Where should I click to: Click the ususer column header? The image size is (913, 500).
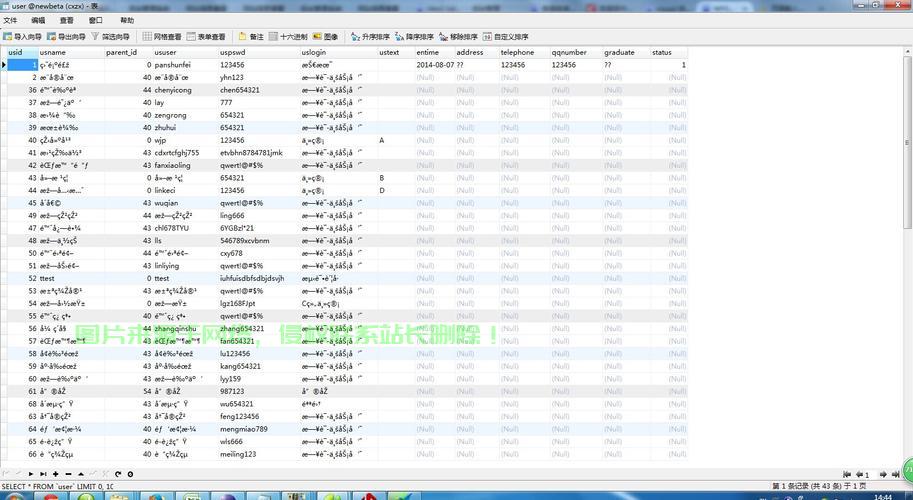[x=185, y=52]
